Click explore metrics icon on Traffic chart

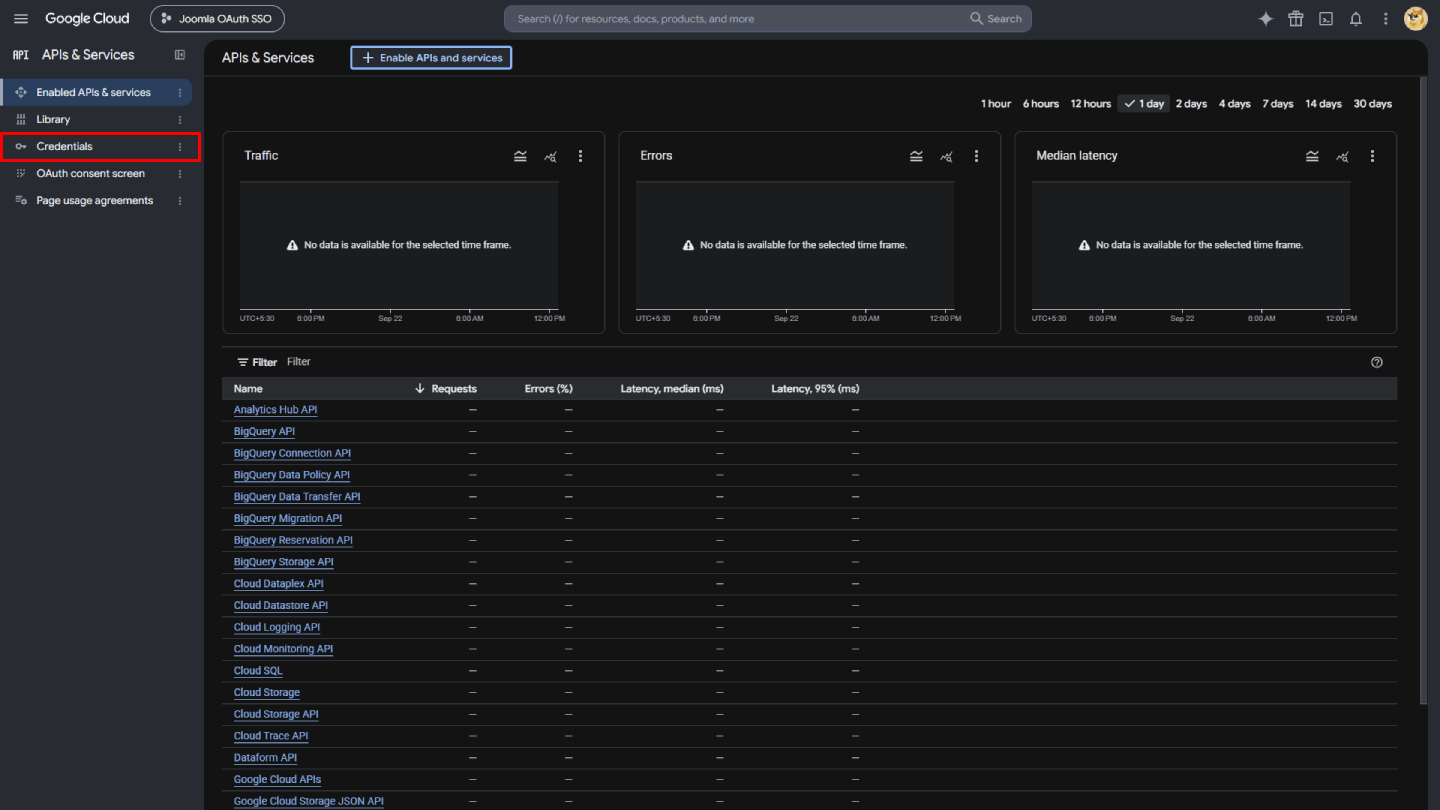click(550, 156)
